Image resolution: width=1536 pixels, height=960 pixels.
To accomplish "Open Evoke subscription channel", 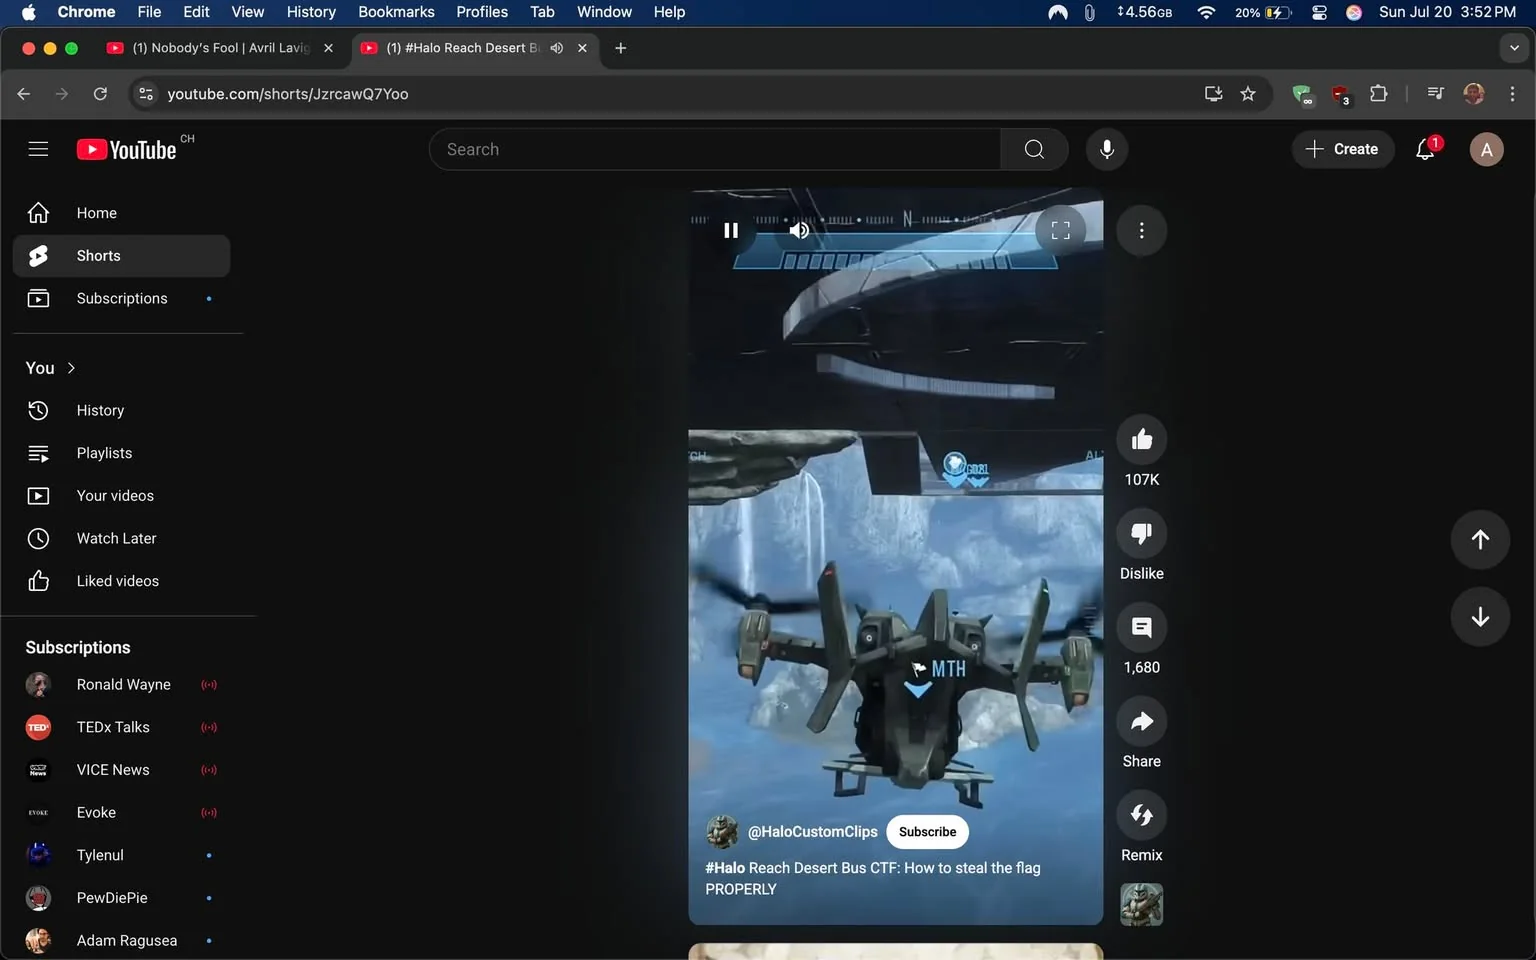I will click(121, 813).
